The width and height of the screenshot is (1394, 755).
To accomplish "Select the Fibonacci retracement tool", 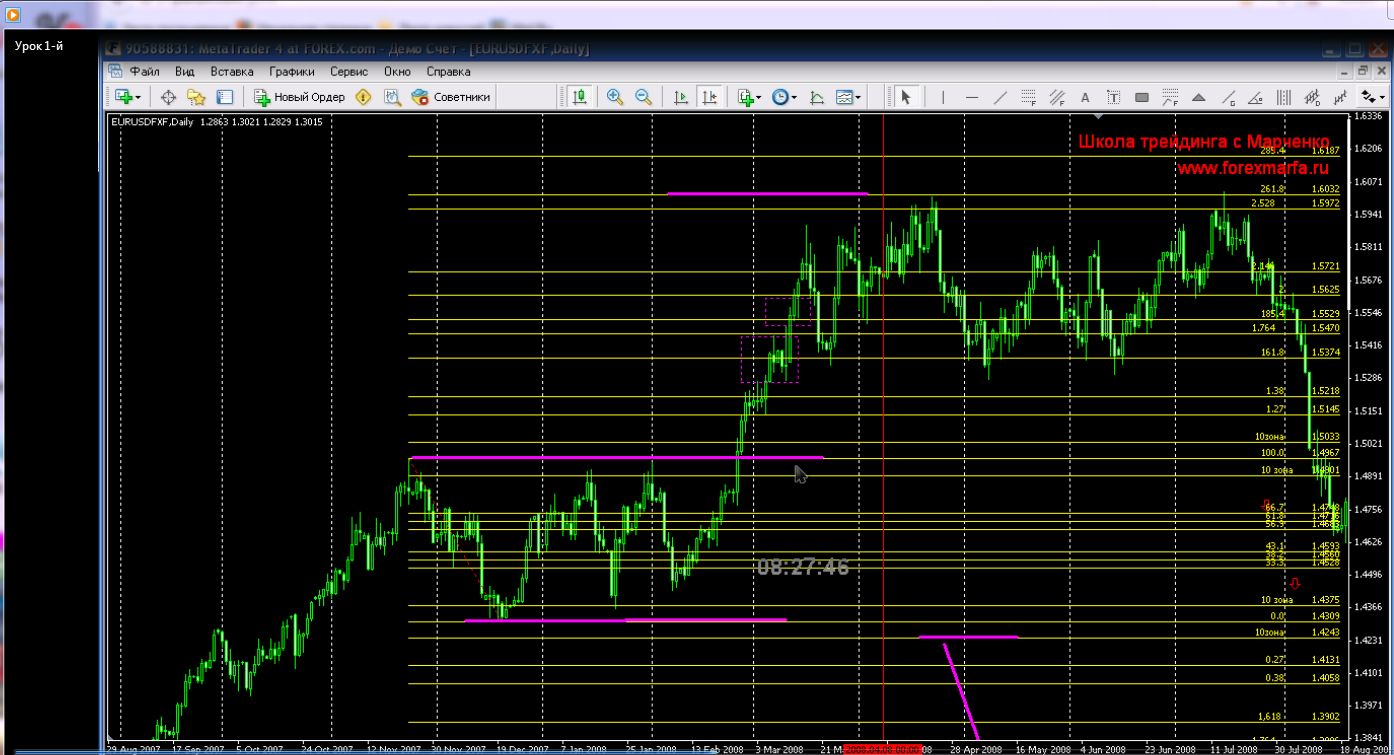I will pos(1028,97).
